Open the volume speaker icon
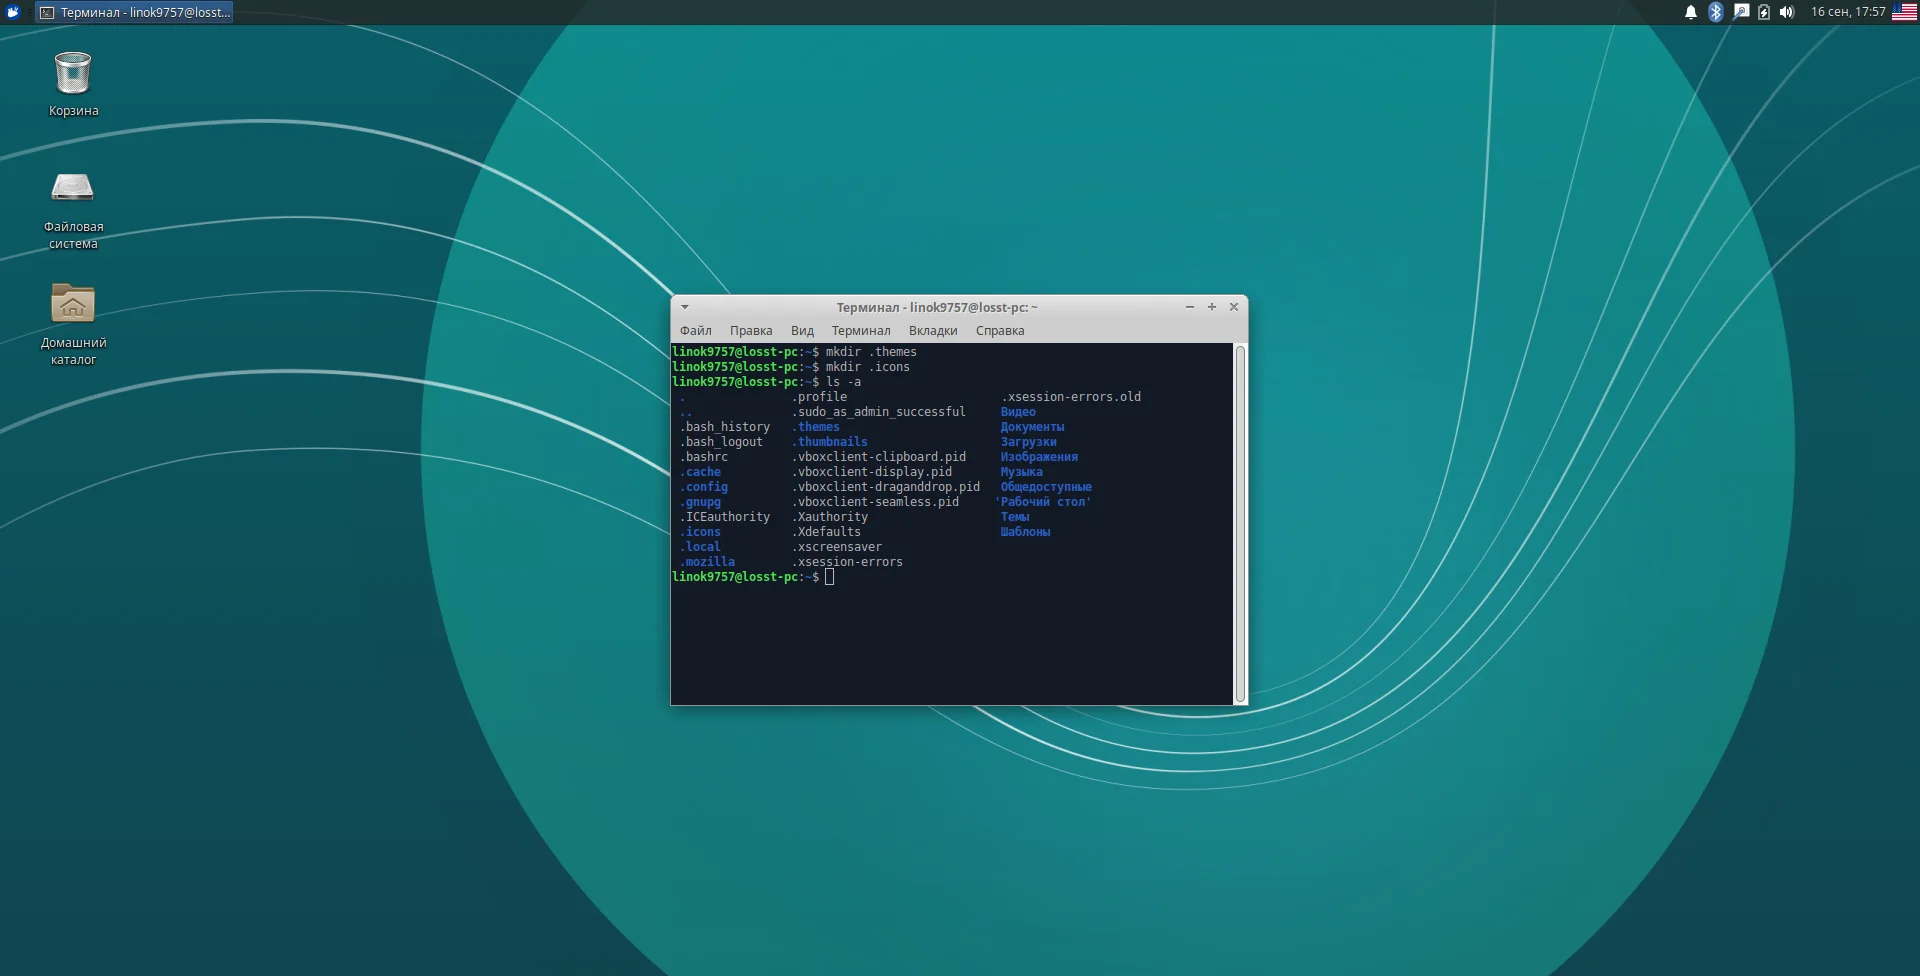This screenshot has width=1920, height=976. coord(1787,12)
